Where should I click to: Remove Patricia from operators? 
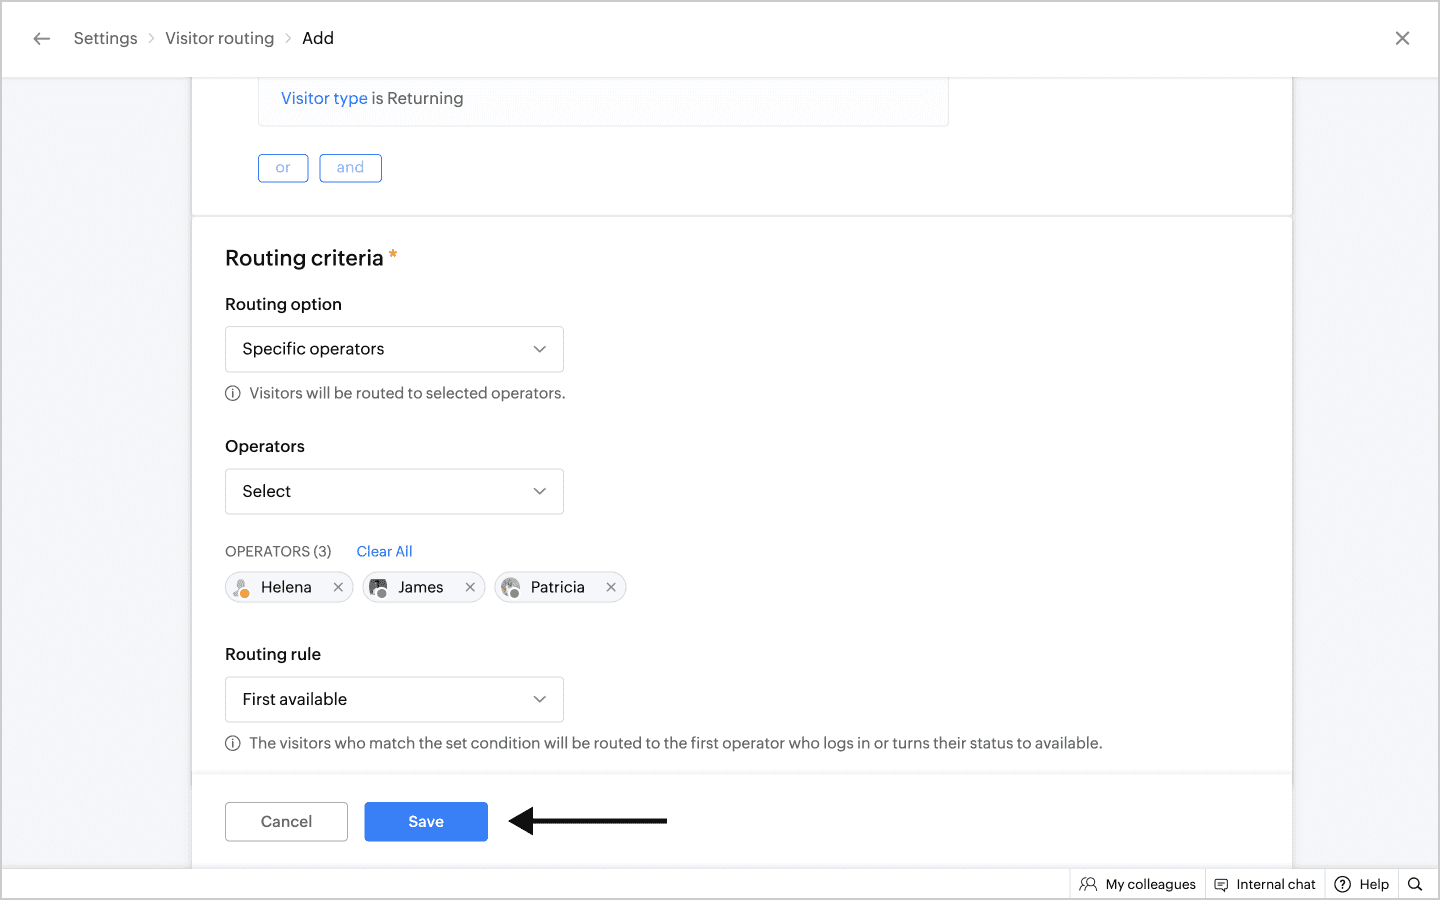point(611,587)
